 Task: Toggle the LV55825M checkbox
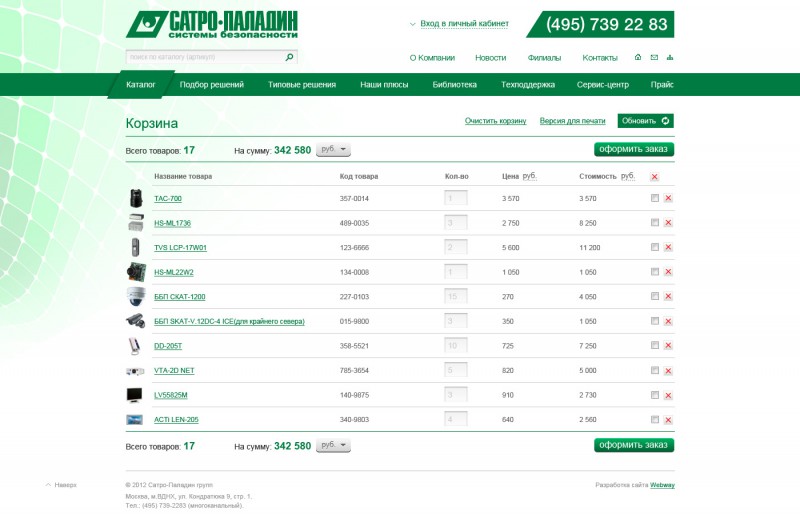(x=655, y=395)
